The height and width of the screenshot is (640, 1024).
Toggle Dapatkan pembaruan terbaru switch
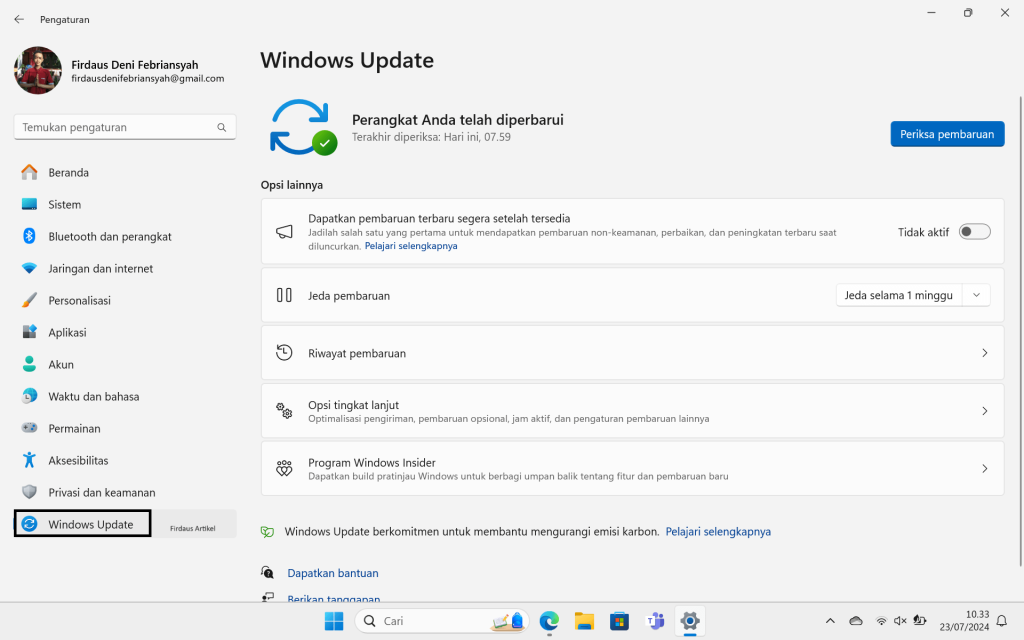(974, 232)
